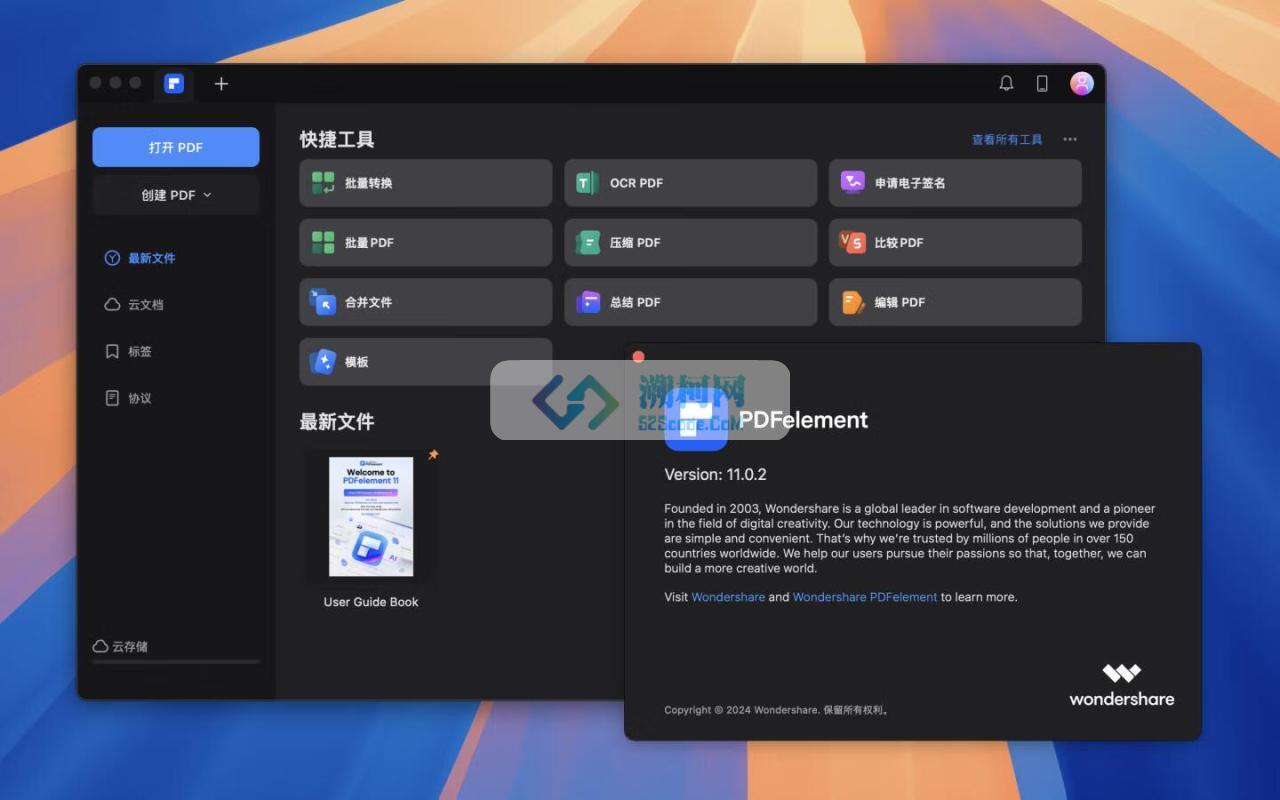Click the 快捷工具 heading
This screenshot has width=1280, height=800.
coord(337,140)
